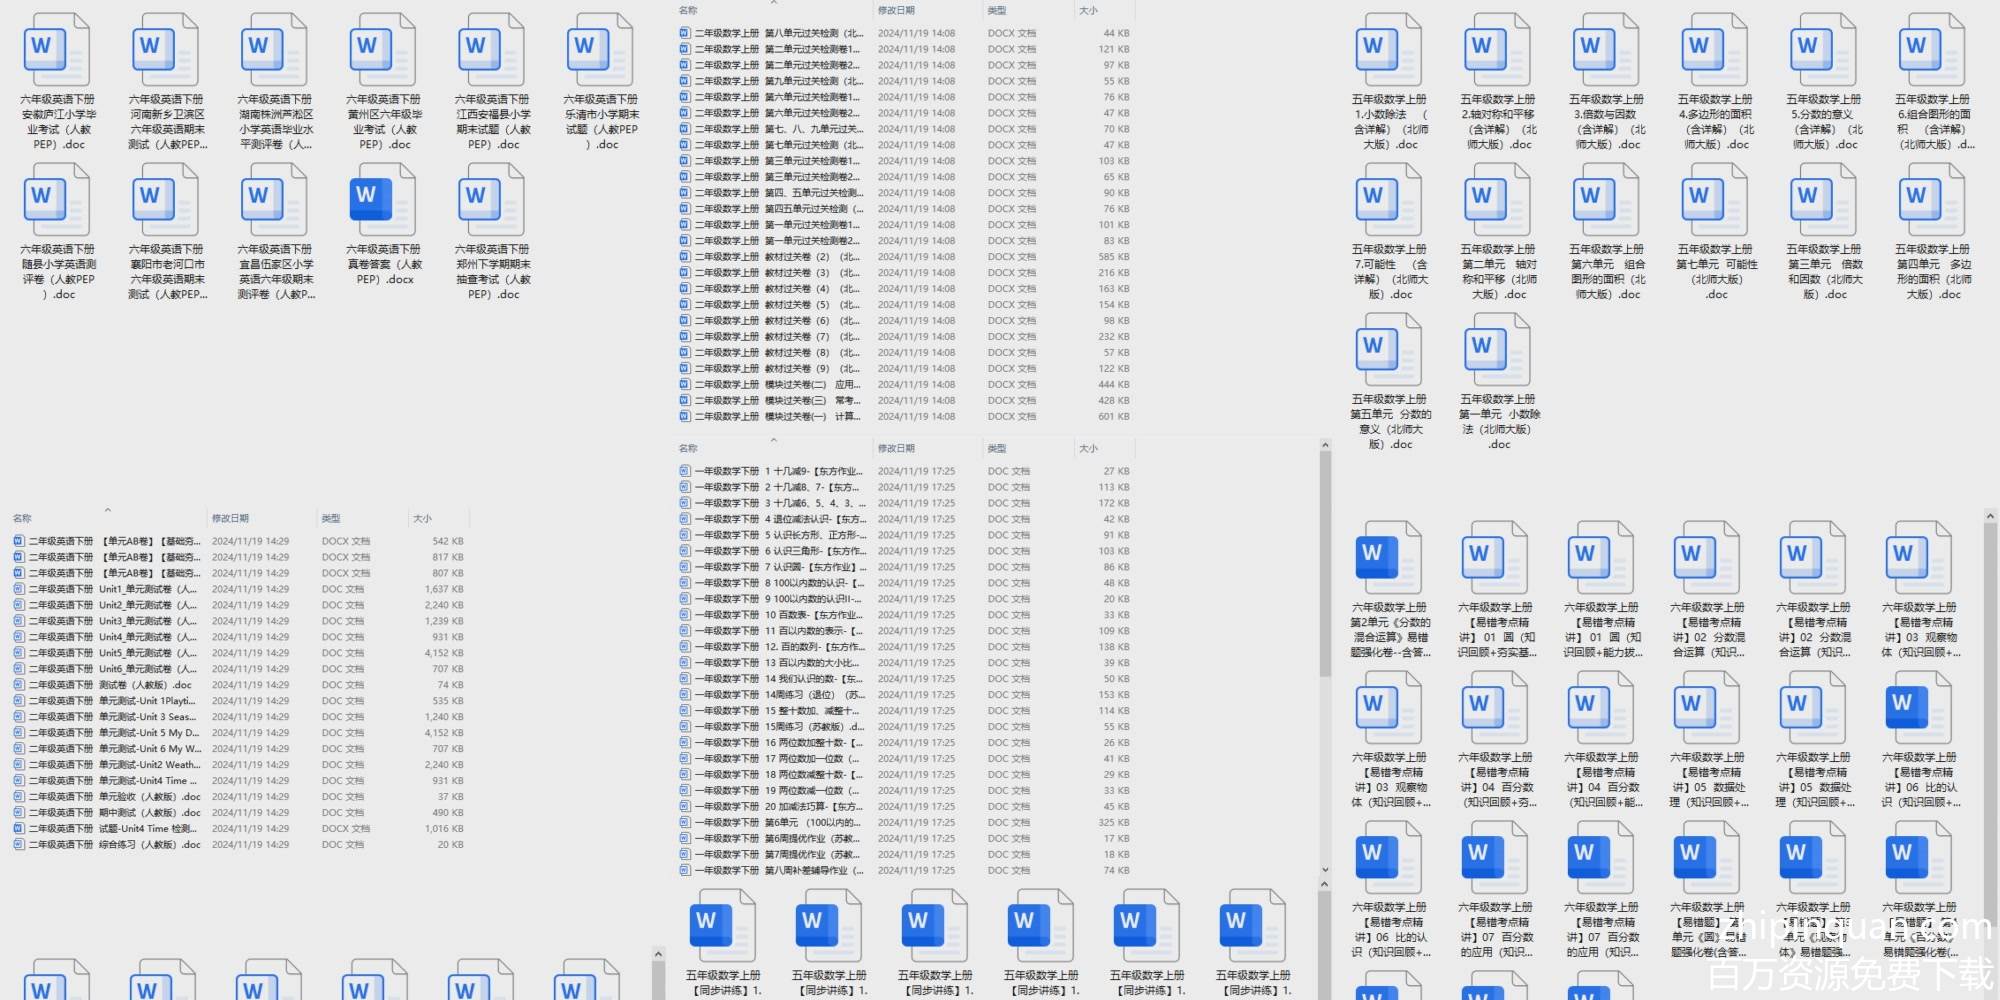The image size is (2000, 1000).
Task: Select 五年级数学上册 第一单元 小数除法 doc icon
Action: click(1498, 350)
